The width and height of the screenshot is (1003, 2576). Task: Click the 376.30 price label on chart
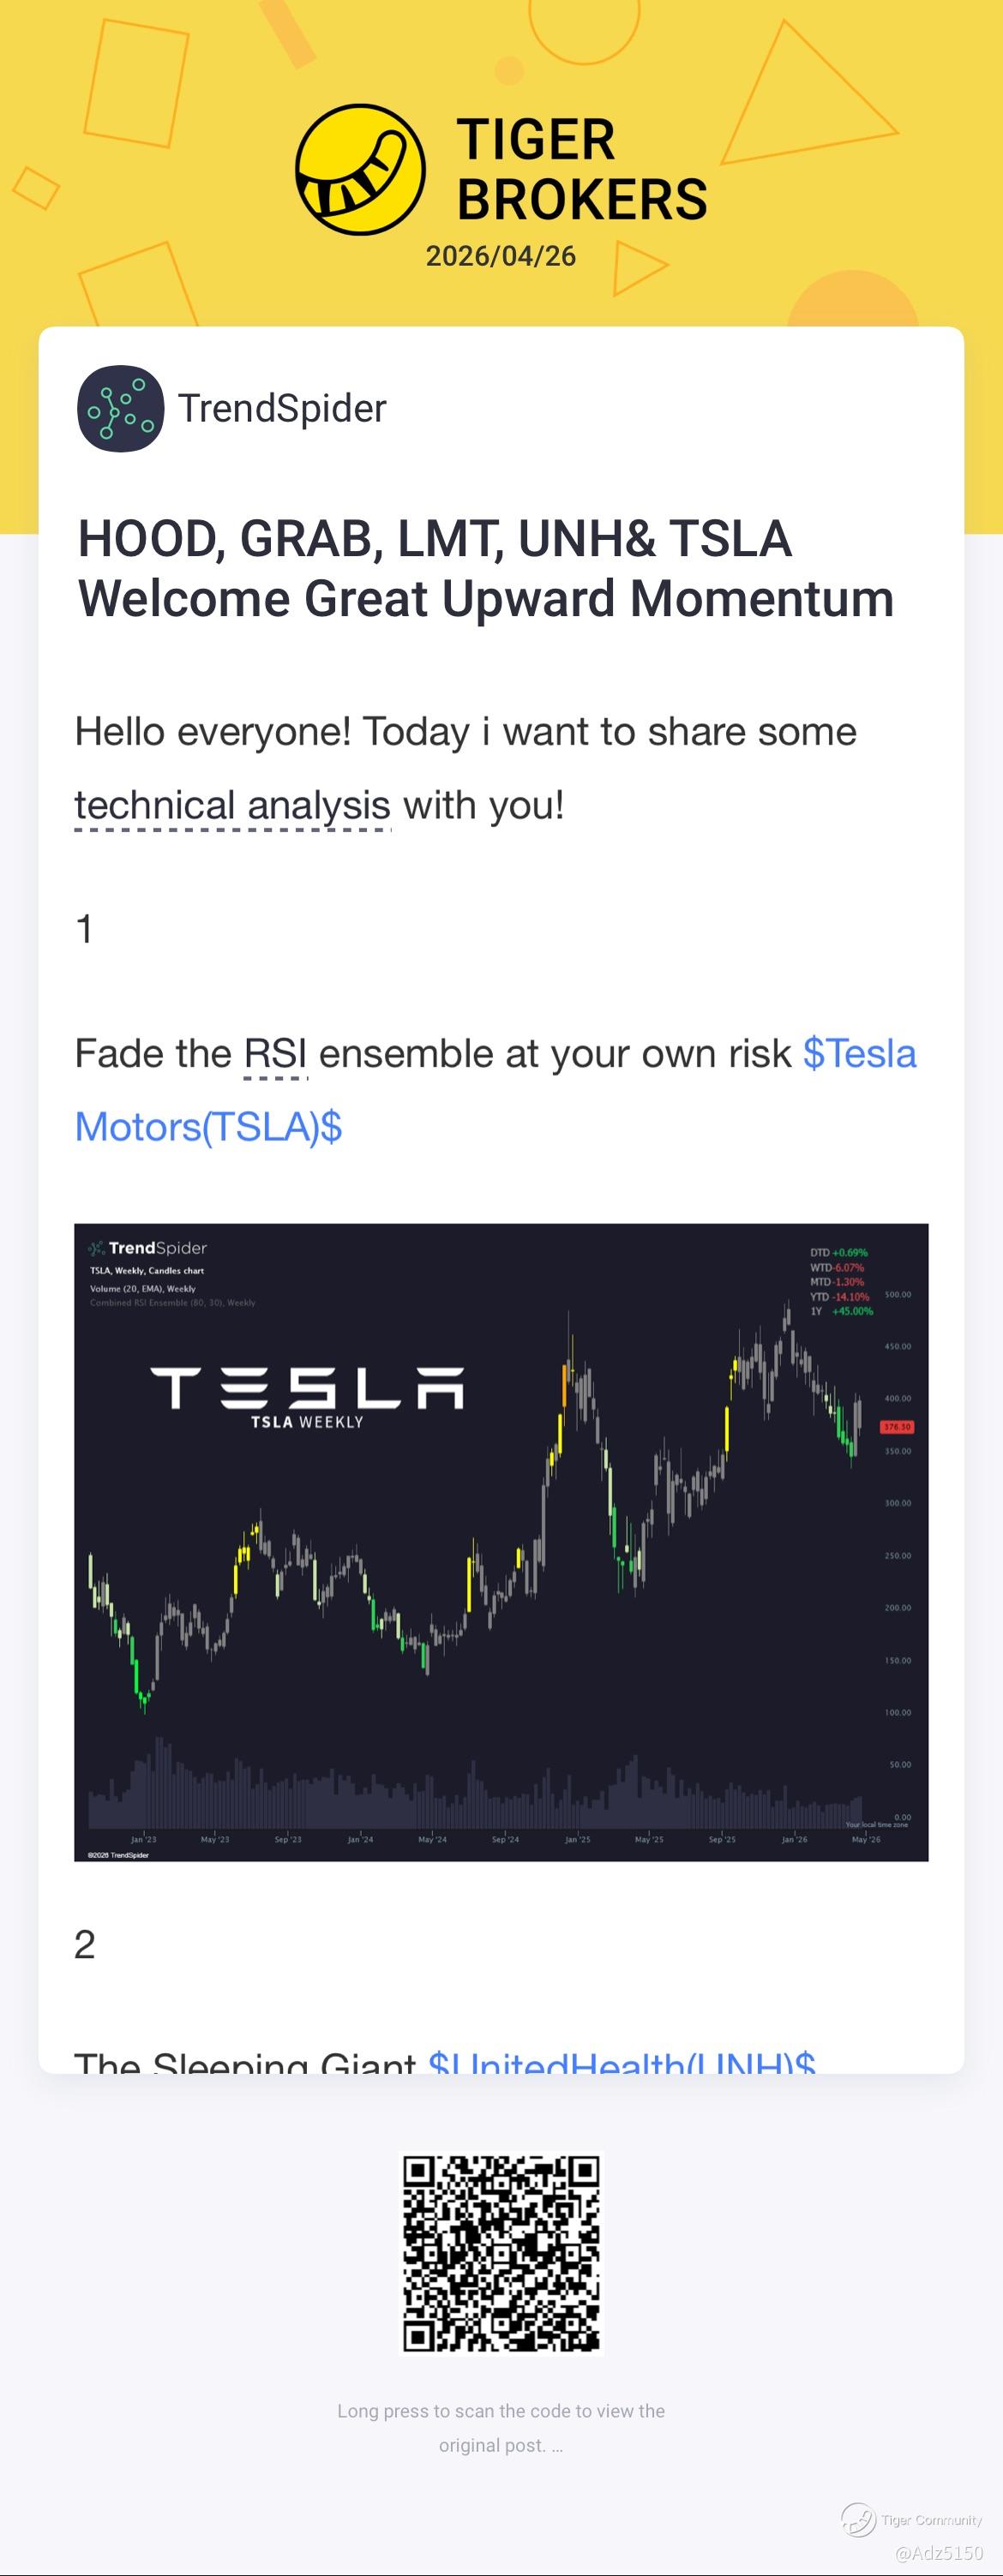pyautogui.click(x=896, y=1427)
